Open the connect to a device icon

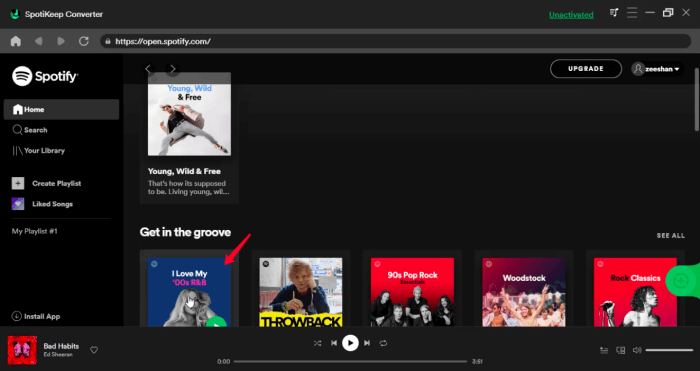pyautogui.click(x=621, y=350)
